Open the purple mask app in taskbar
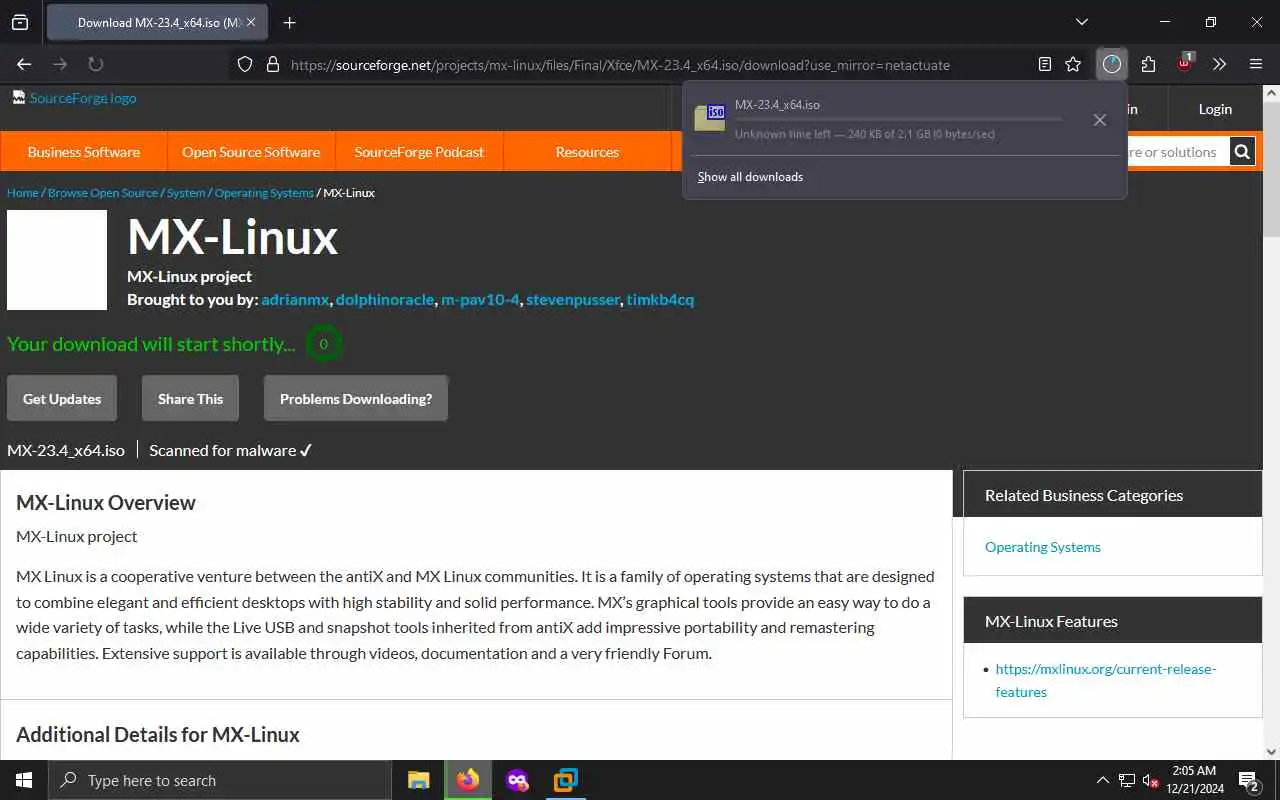Image resolution: width=1280 pixels, height=800 pixels. click(x=517, y=780)
